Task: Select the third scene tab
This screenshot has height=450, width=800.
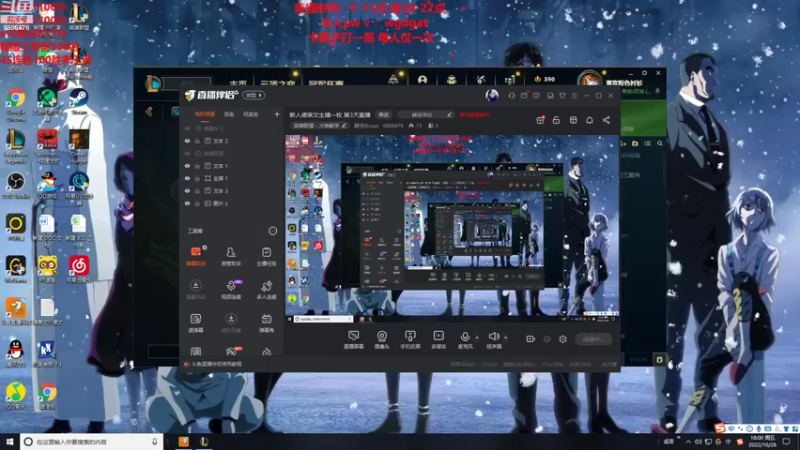Action: pos(250,114)
